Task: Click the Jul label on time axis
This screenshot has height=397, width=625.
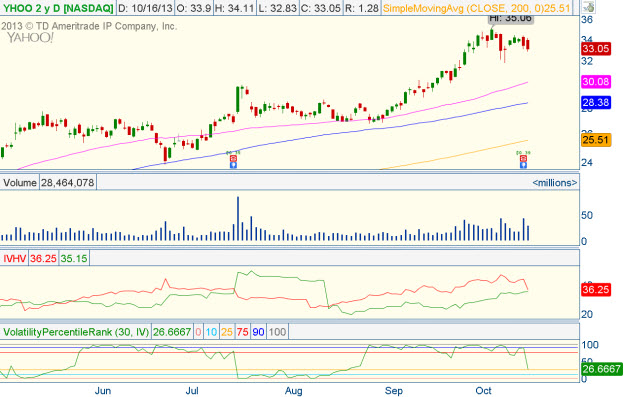Action: (x=192, y=391)
